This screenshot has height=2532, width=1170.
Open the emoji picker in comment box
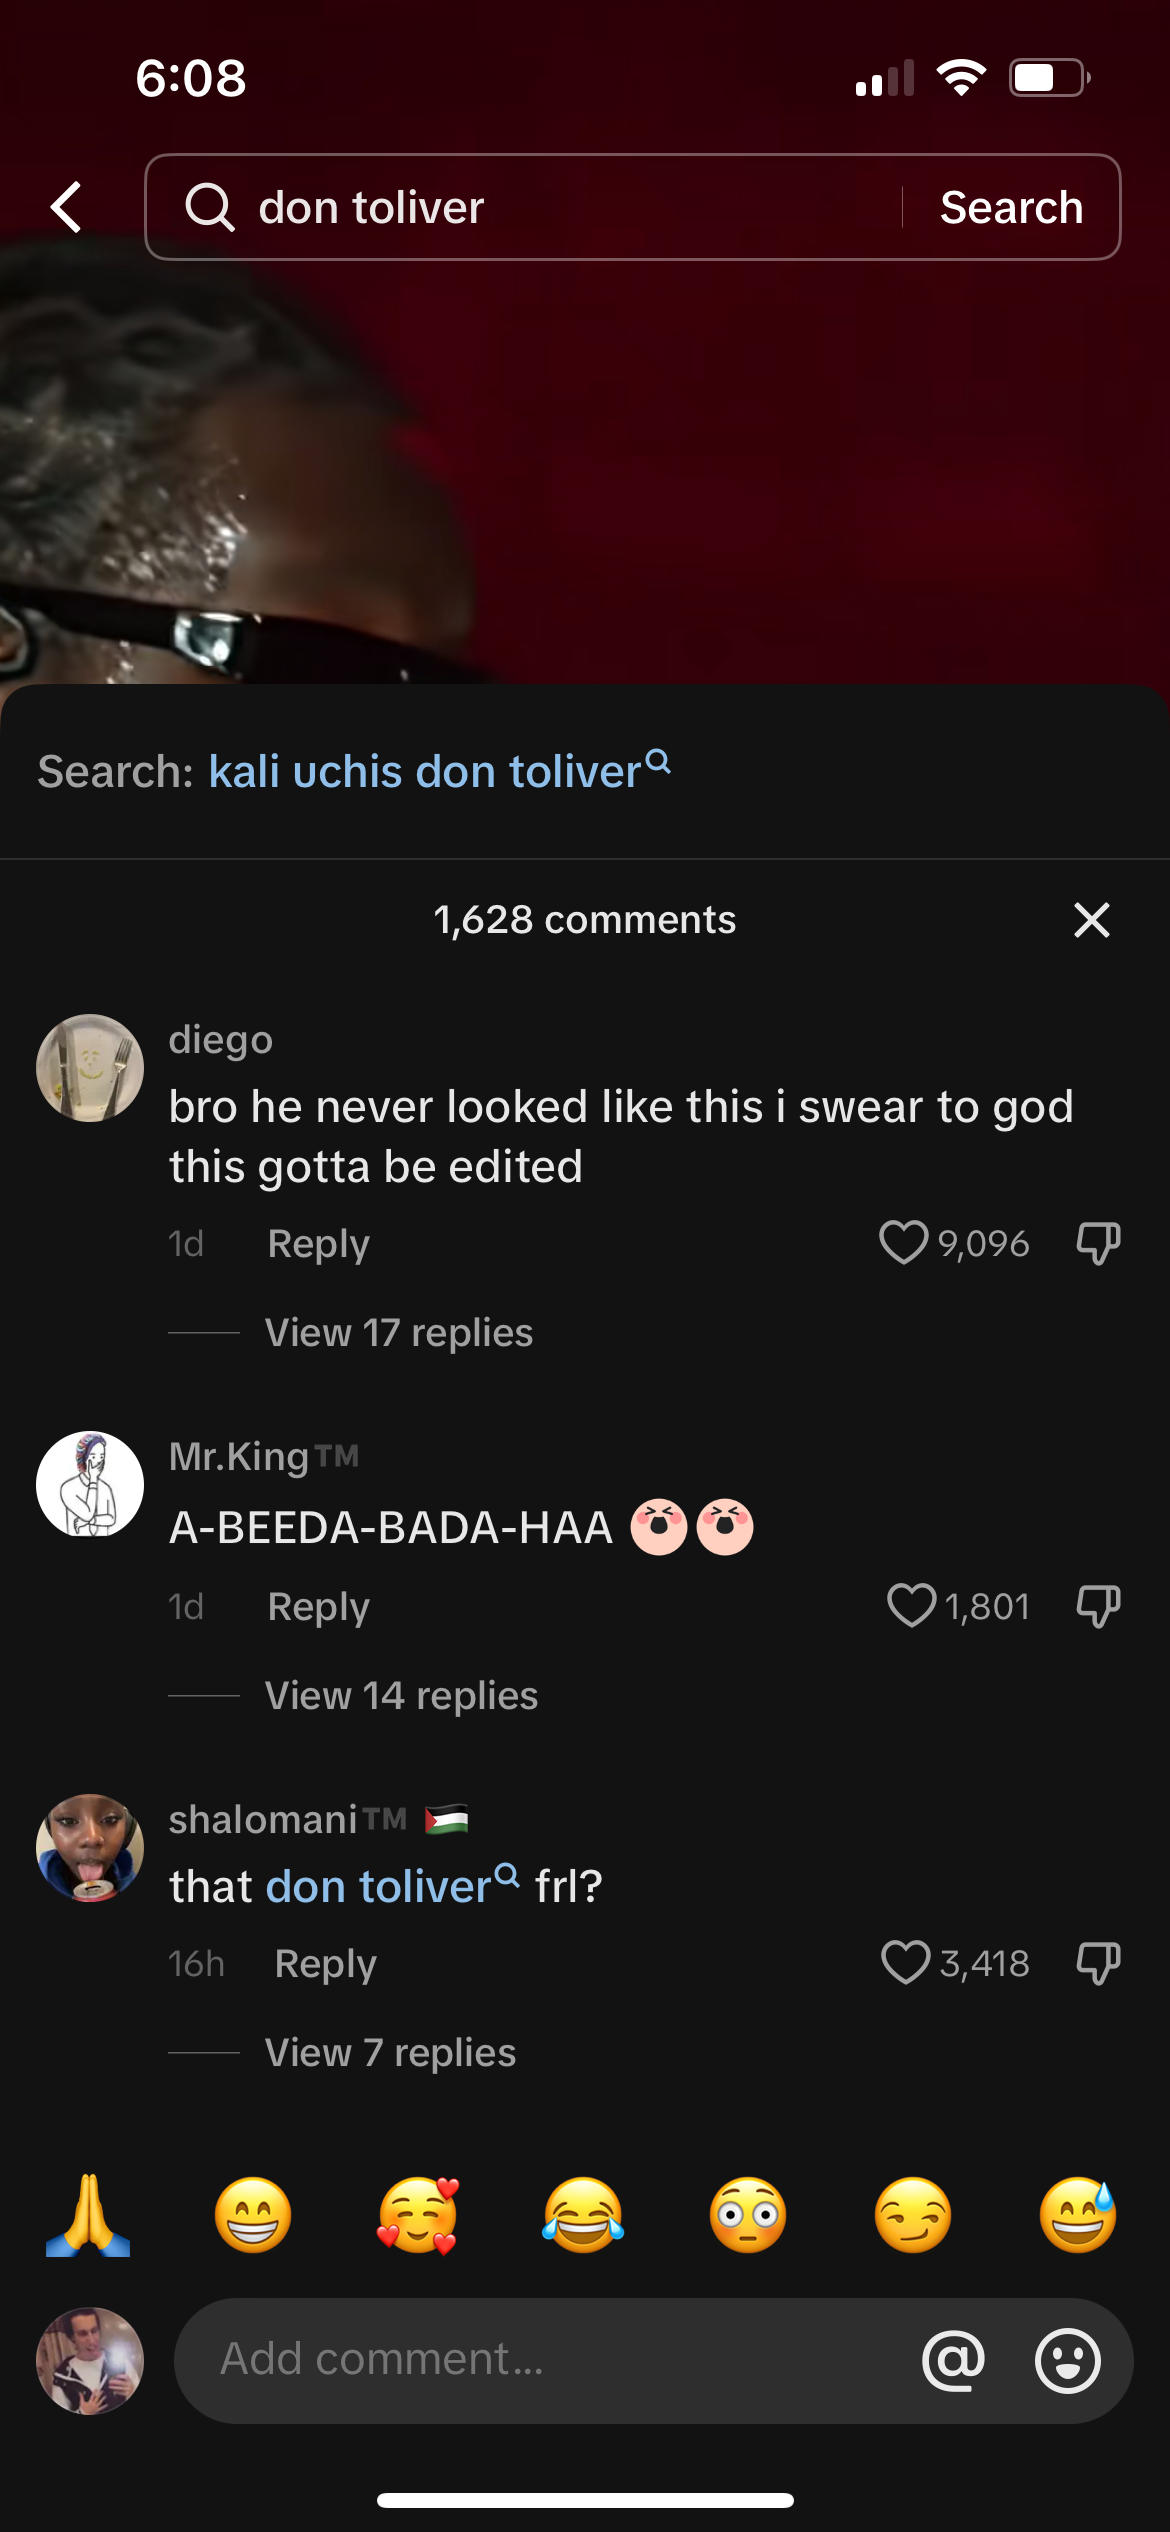(1067, 2360)
